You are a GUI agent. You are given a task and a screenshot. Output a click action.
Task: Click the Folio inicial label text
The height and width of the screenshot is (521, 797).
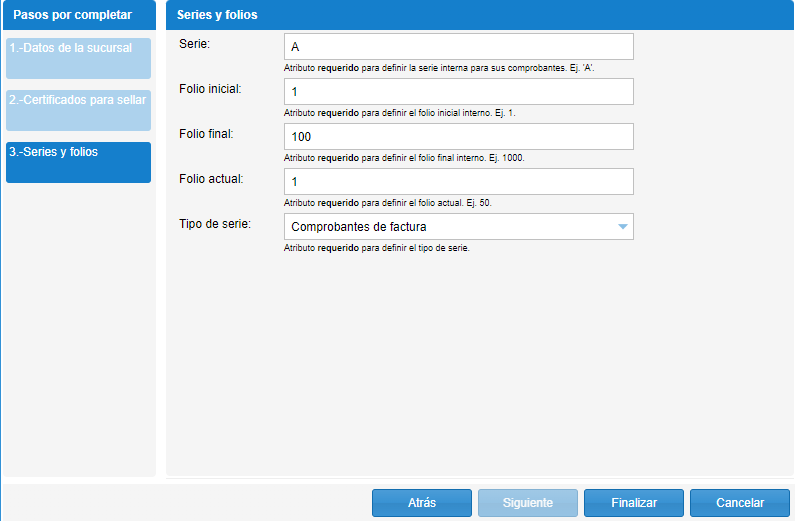click(x=209, y=89)
